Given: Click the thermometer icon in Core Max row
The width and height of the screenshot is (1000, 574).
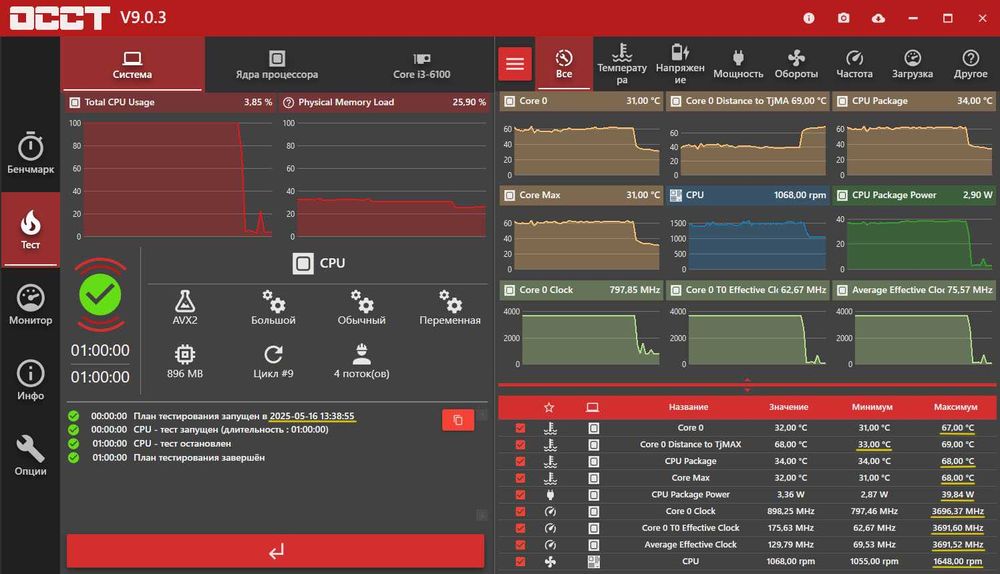Looking at the screenshot, I should (550, 478).
